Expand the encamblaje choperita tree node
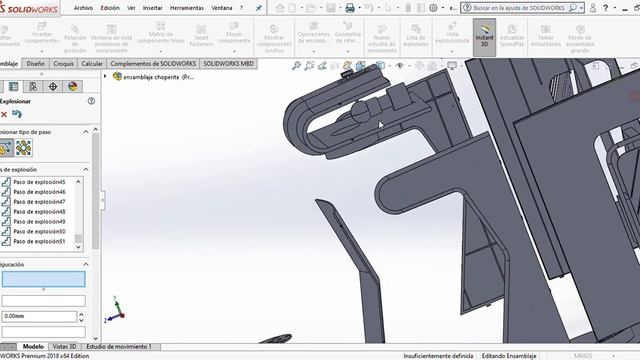640x360 pixels. [105, 77]
